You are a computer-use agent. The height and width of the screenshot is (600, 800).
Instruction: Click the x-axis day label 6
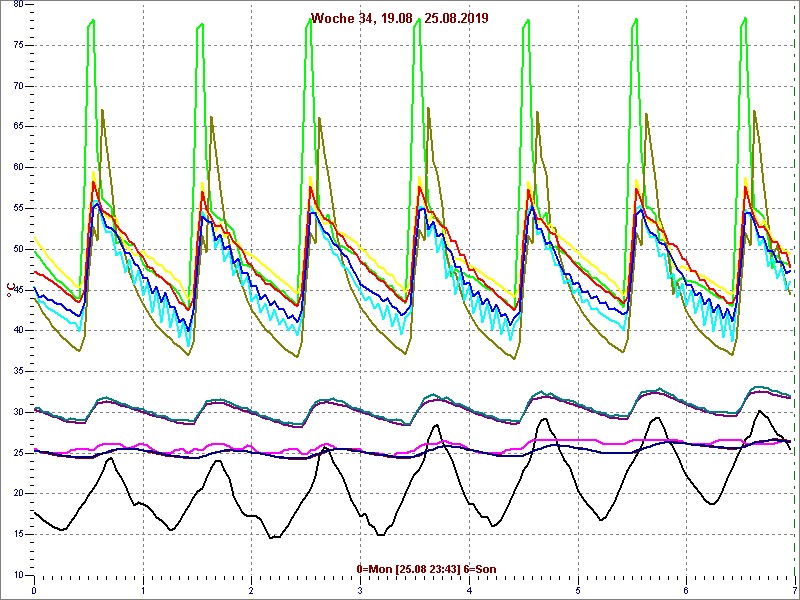[x=687, y=591]
